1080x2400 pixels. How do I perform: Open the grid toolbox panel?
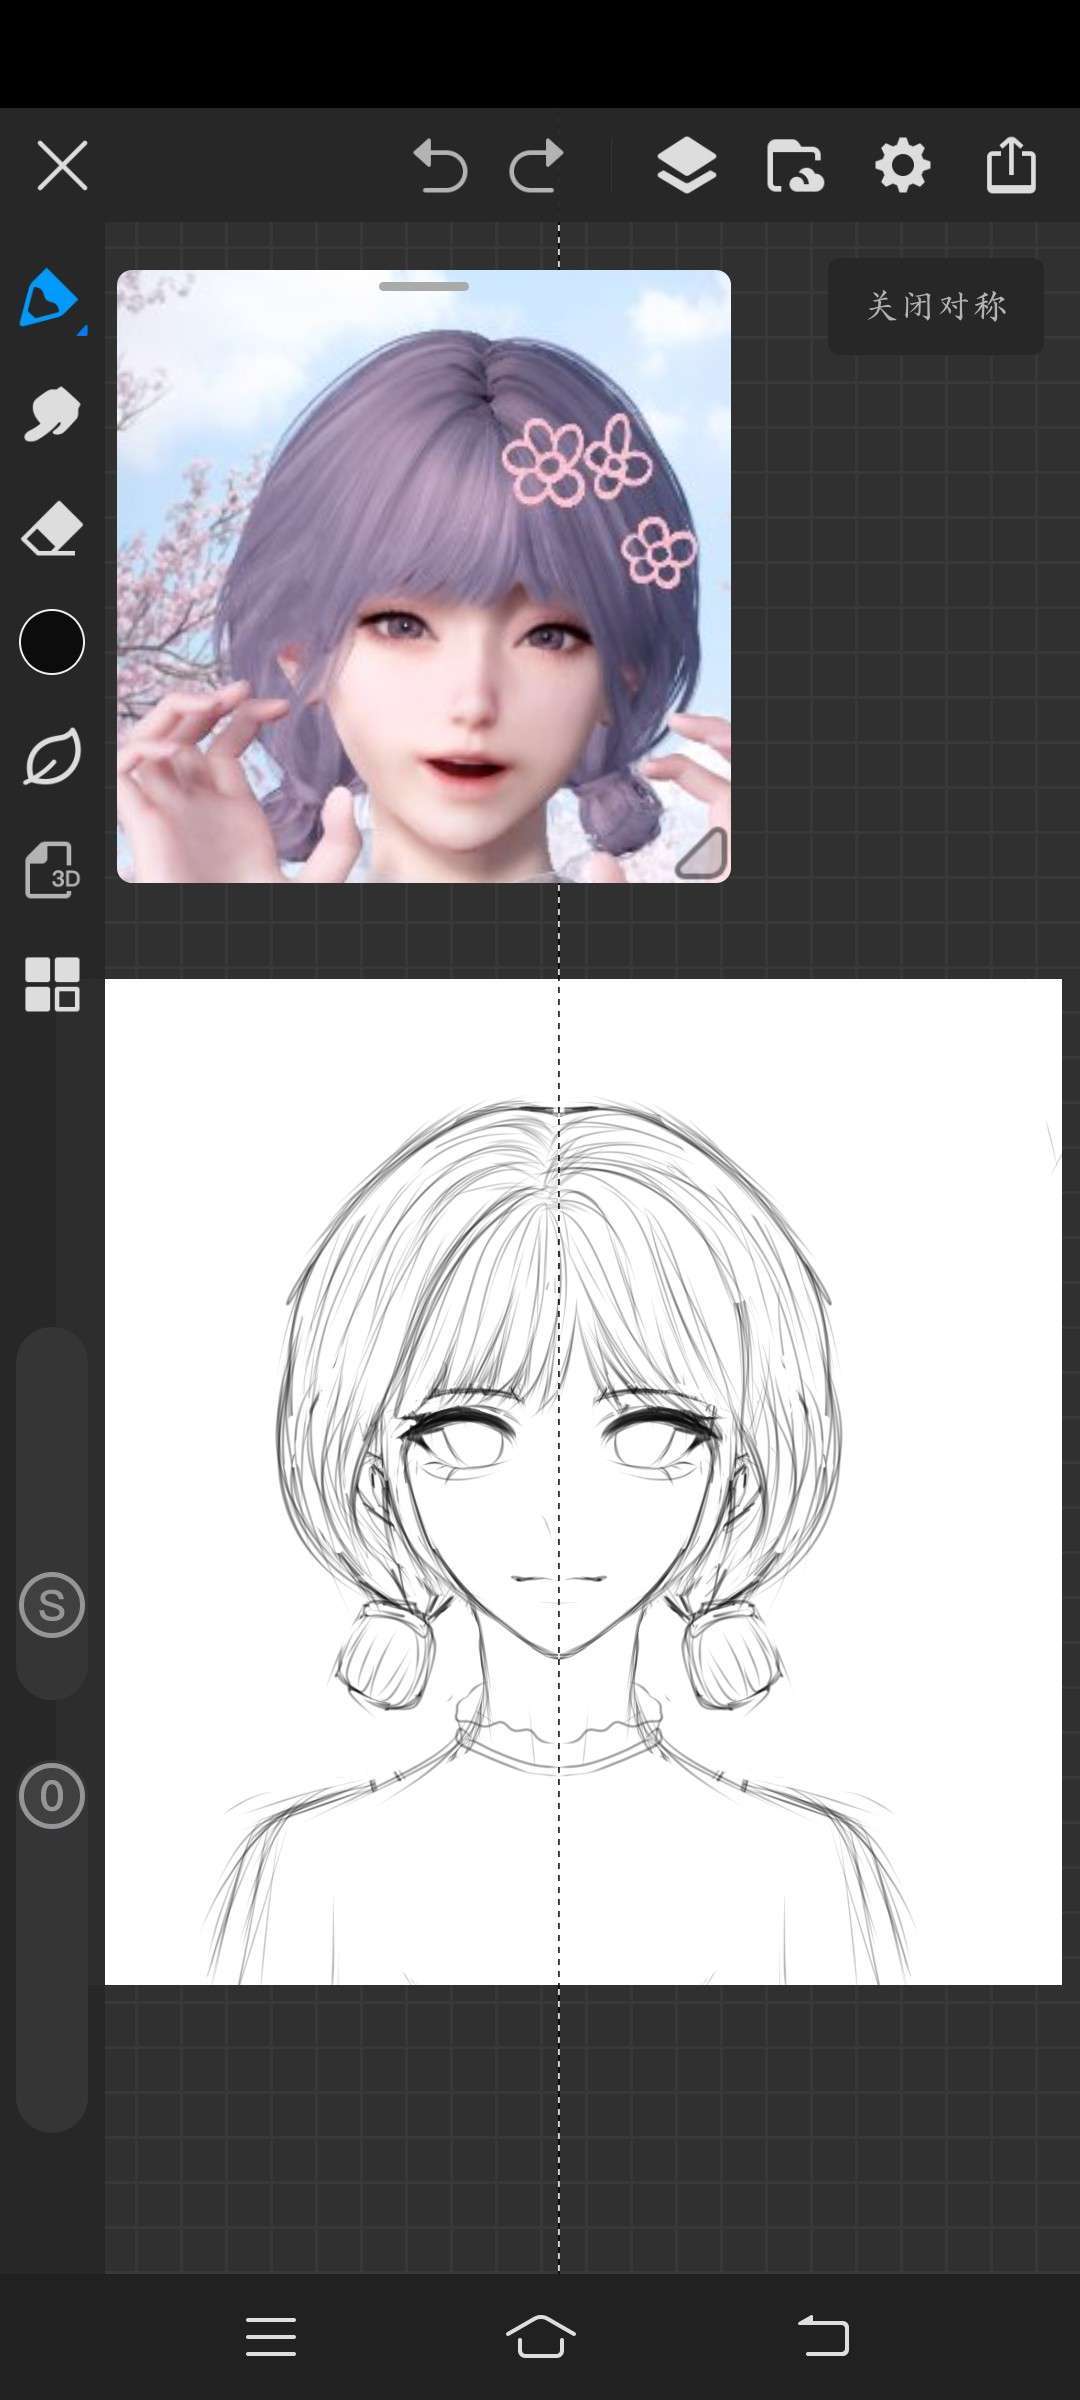pyautogui.click(x=52, y=984)
